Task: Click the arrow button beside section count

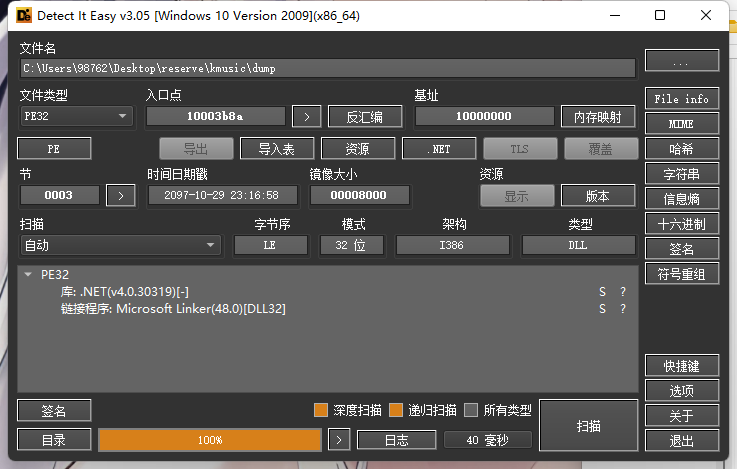Action: [120, 195]
